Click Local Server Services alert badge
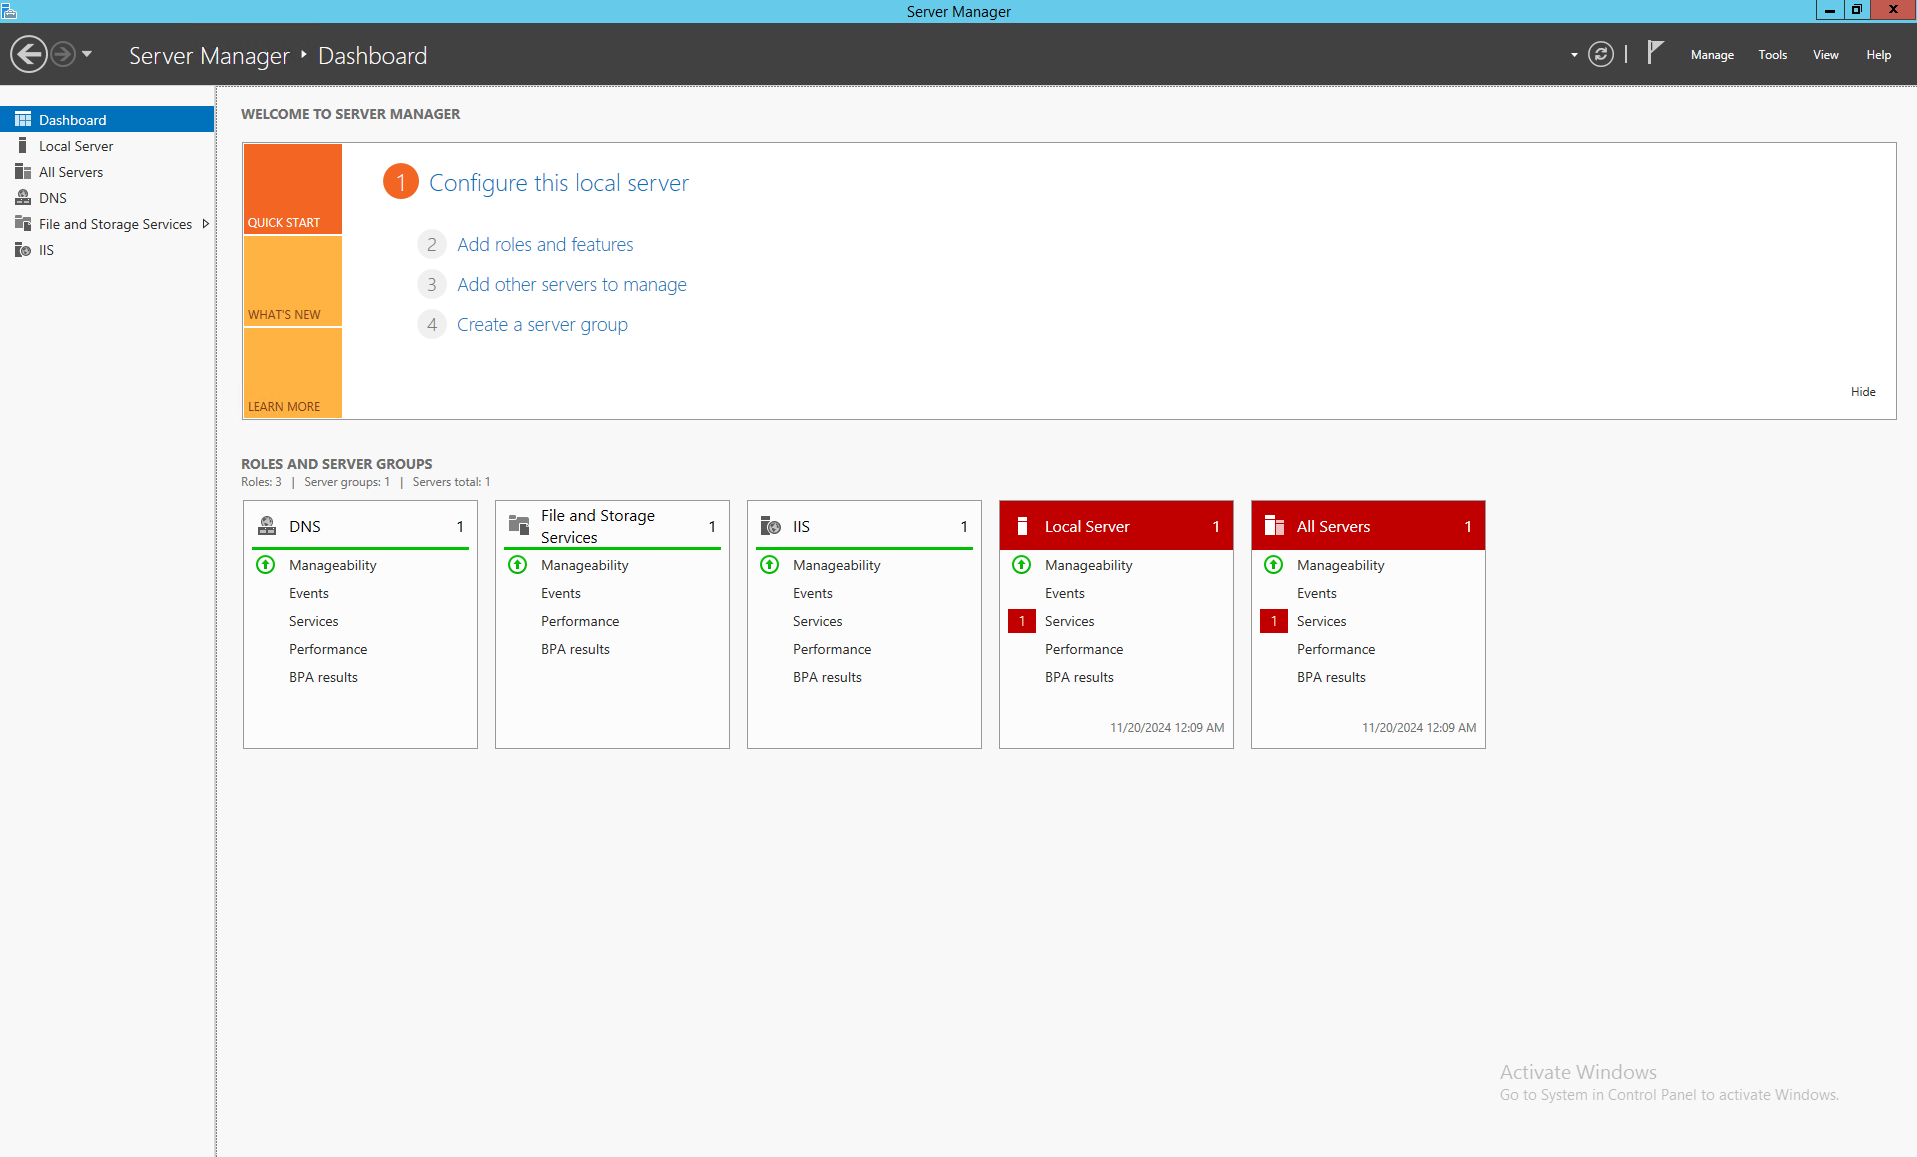Screen dimensions: 1917x1157 [1022, 621]
